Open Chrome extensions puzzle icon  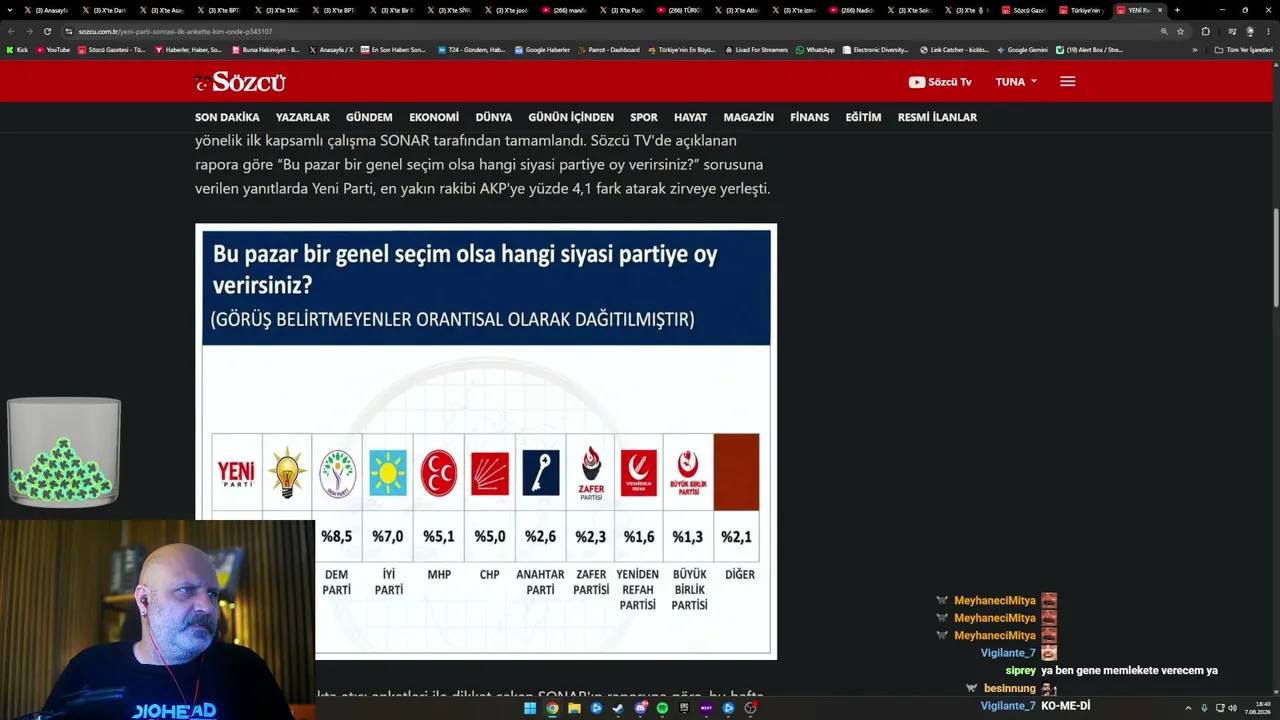(x=1205, y=31)
